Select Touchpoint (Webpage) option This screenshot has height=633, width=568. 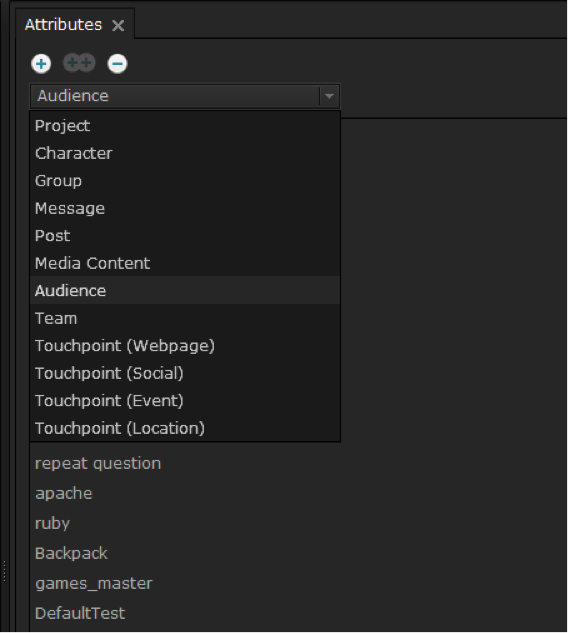click(x=185, y=346)
